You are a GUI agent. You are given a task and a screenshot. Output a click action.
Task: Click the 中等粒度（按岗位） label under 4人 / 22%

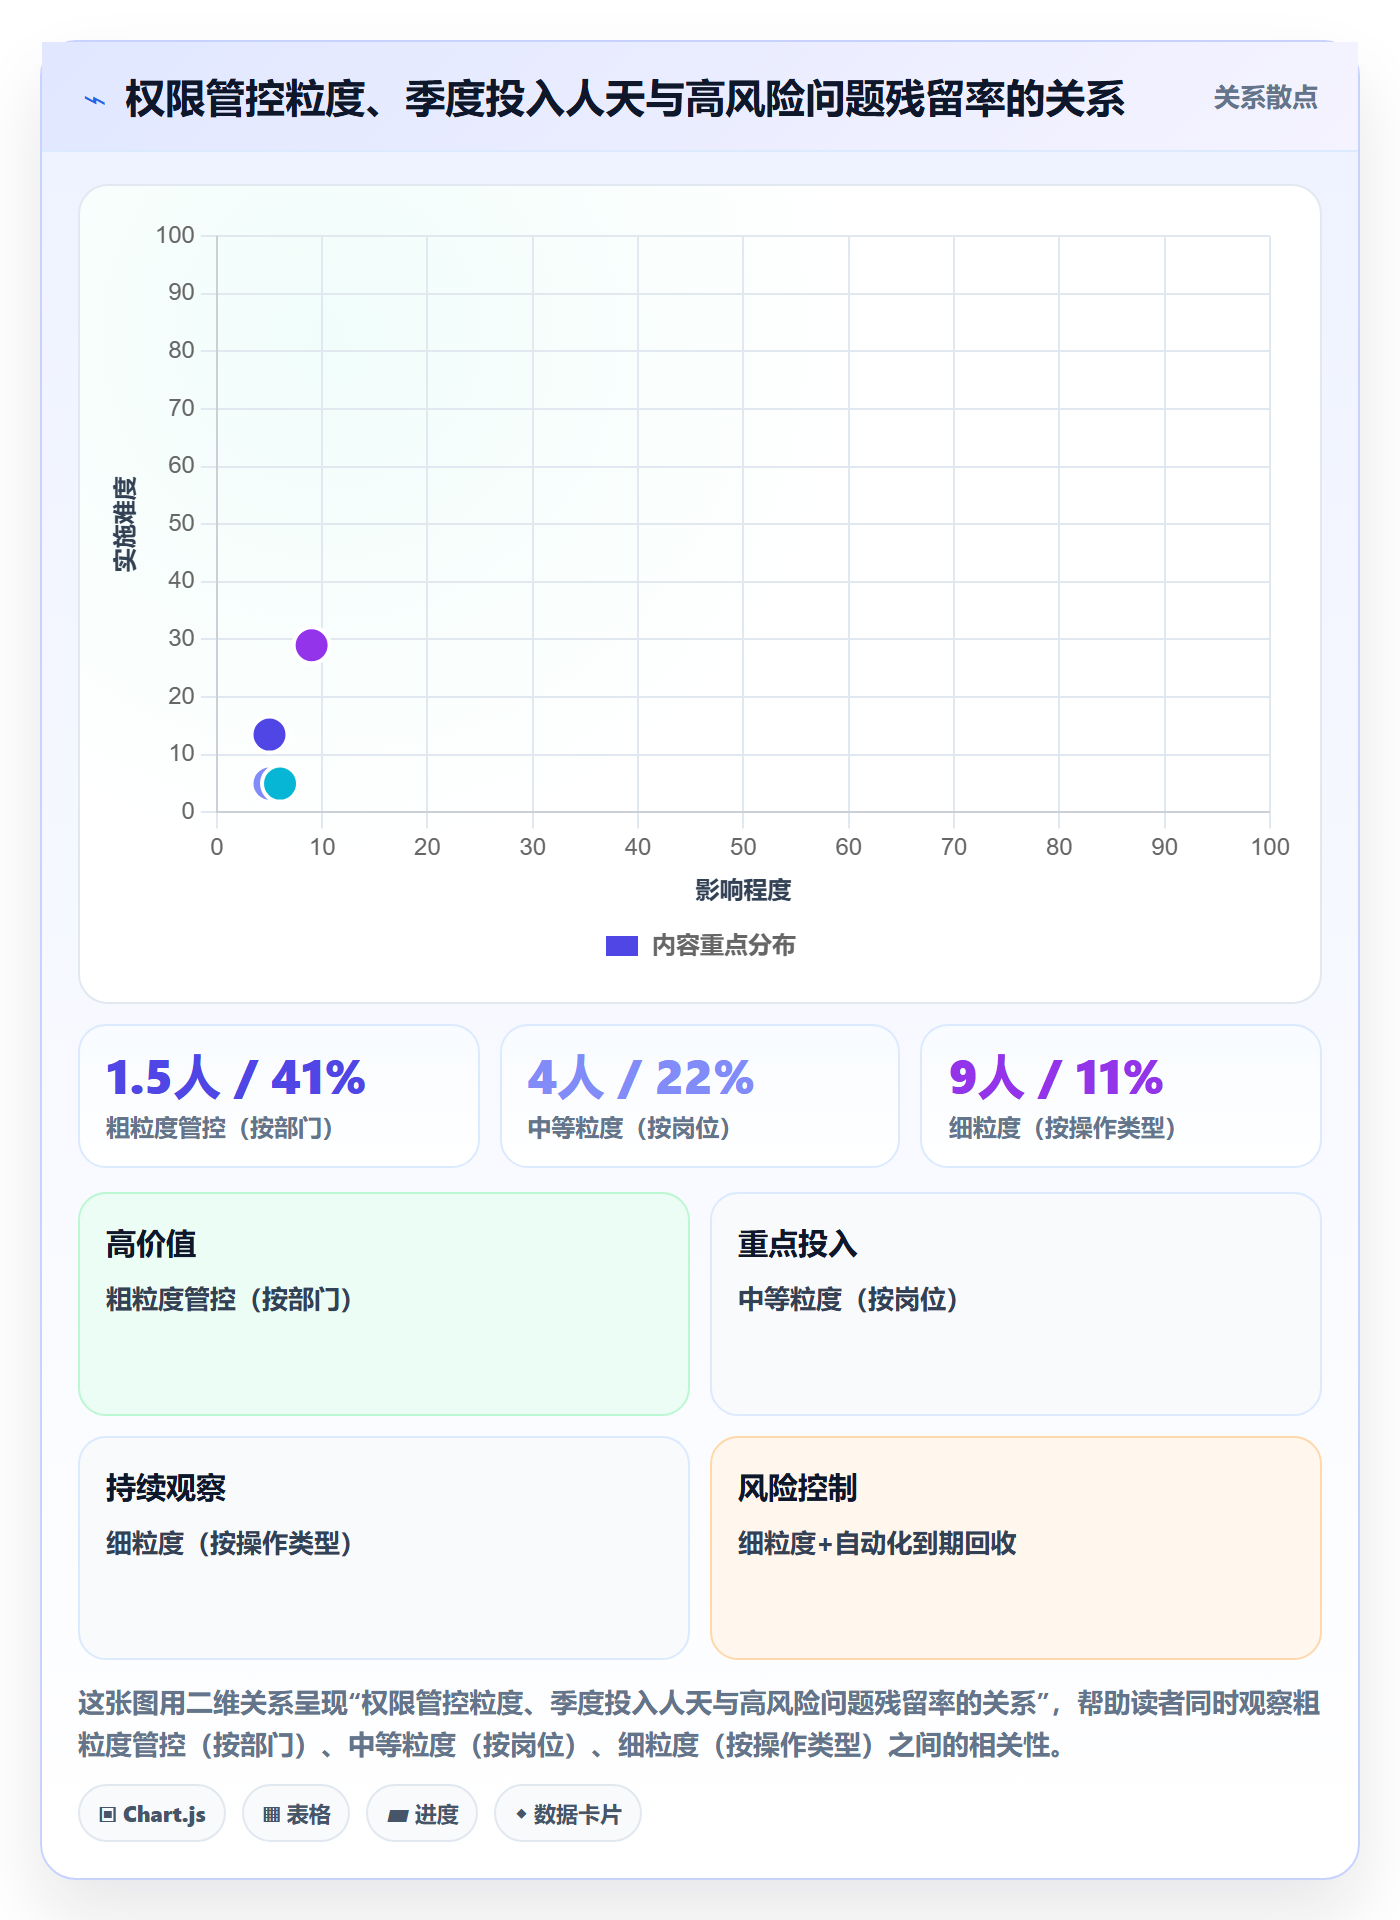[x=635, y=1128]
